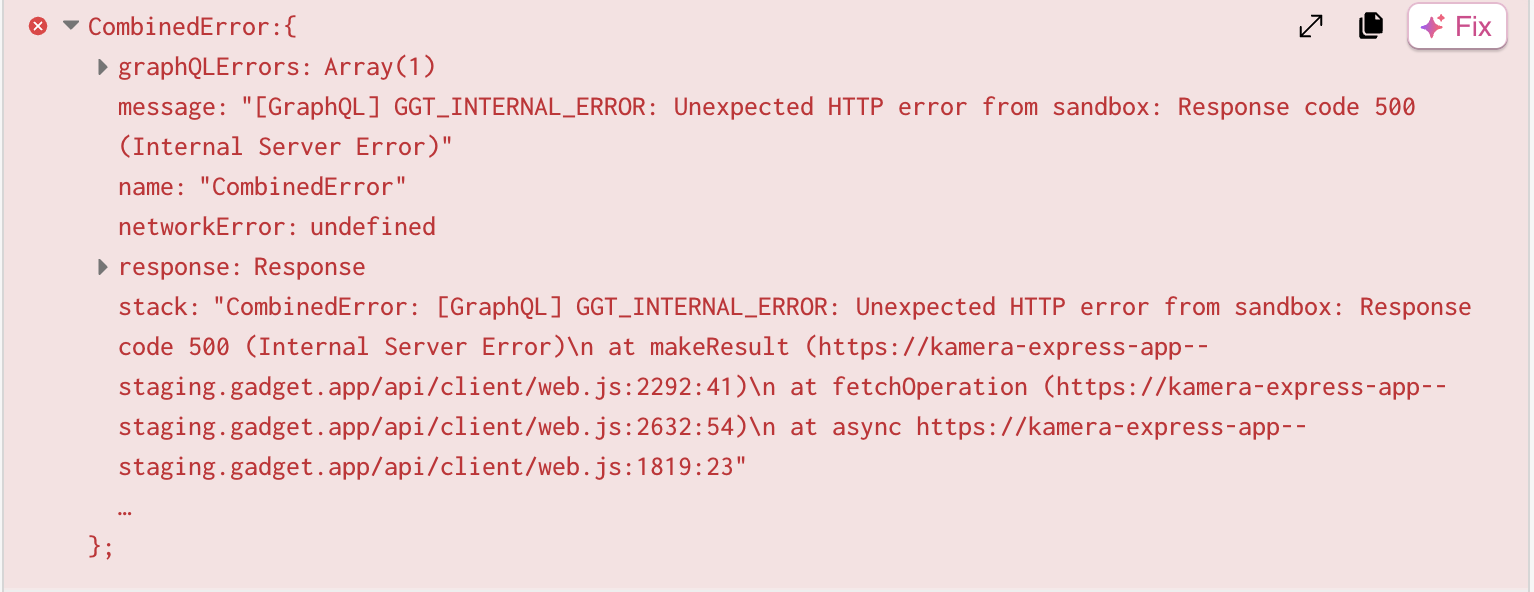Expand the response: Response property
The width and height of the screenshot is (1534, 592).
pyautogui.click(x=103, y=266)
